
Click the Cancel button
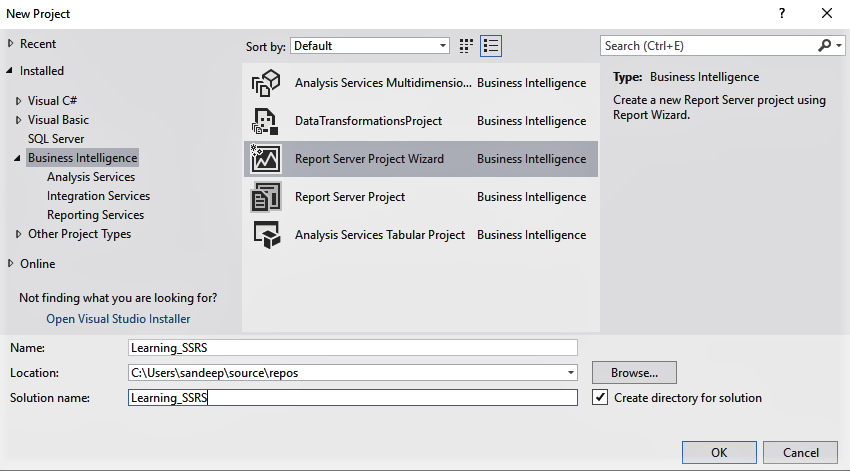[800, 453]
